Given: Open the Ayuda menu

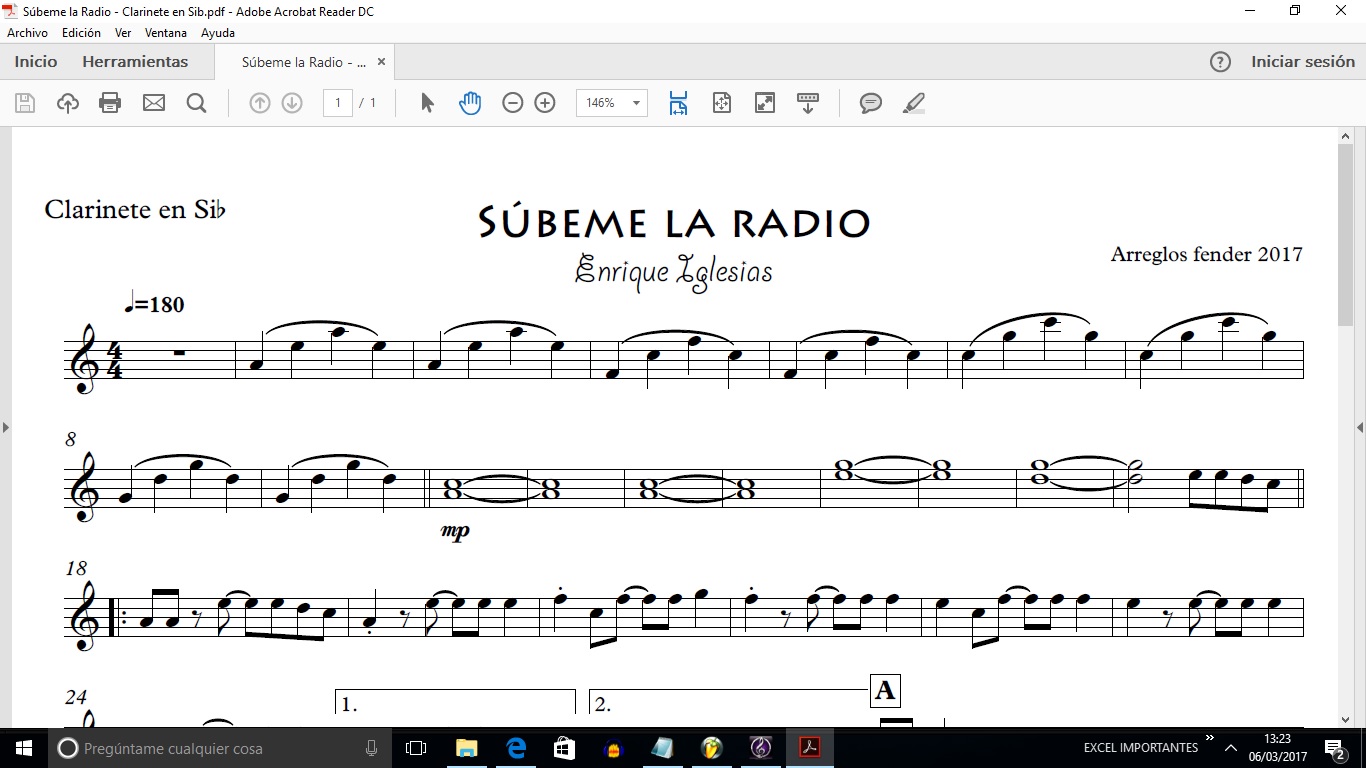Looking at the screenshot, I should [x=218, y=33].
